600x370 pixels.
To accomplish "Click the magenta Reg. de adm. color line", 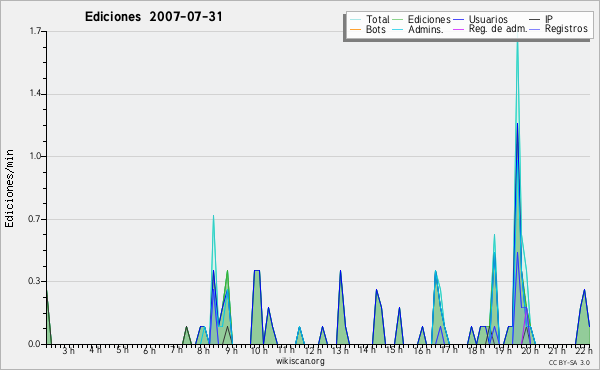I will point(458,29).
